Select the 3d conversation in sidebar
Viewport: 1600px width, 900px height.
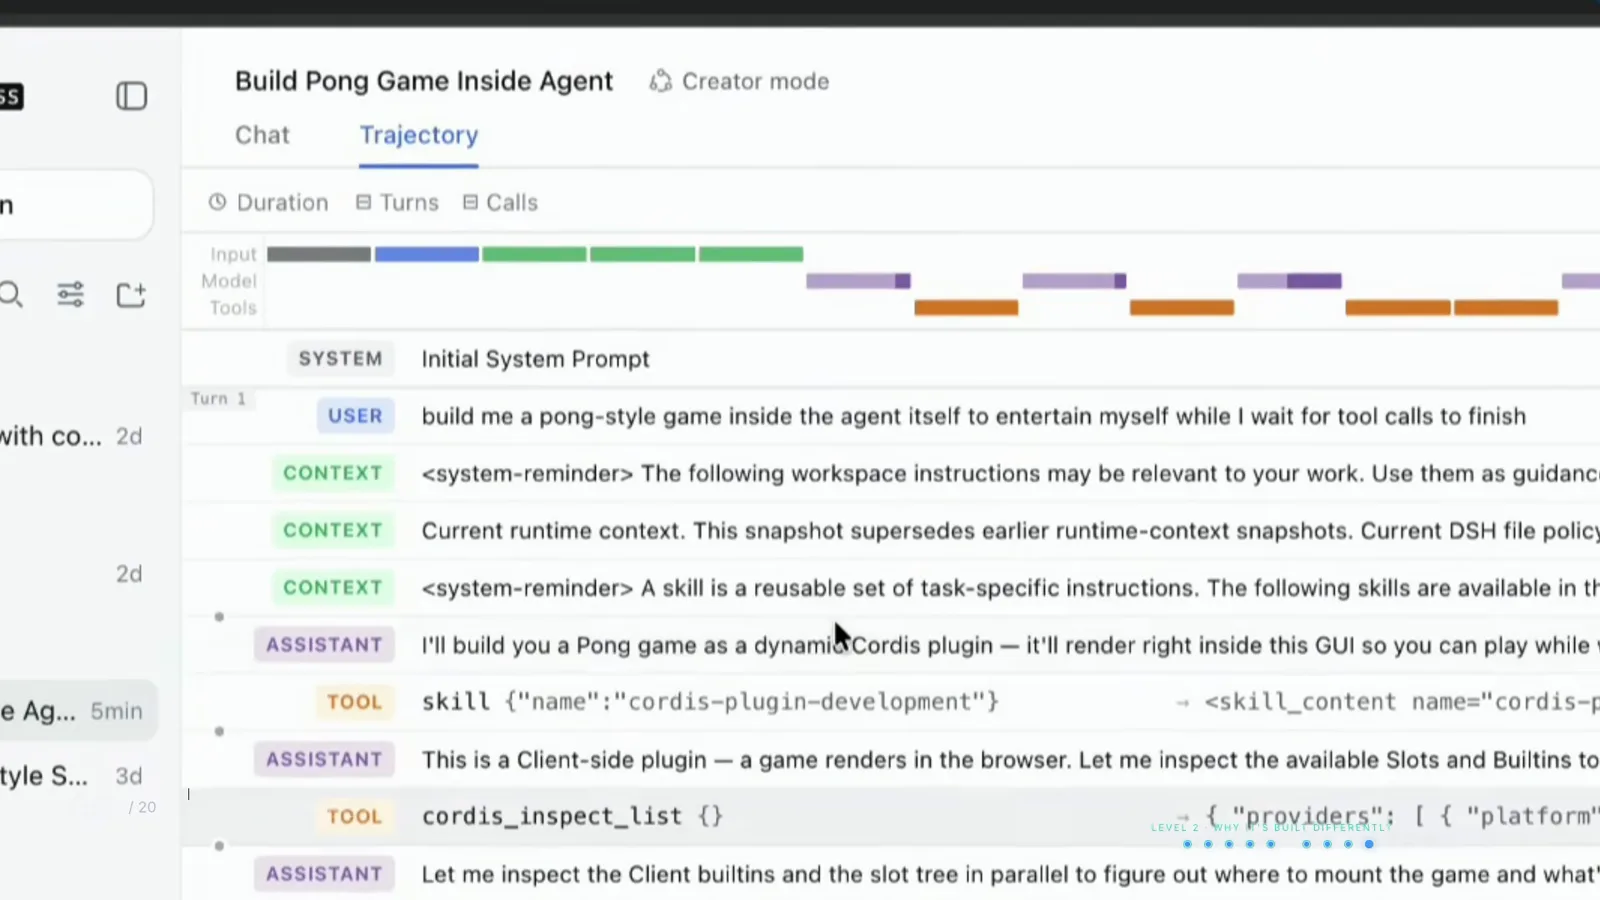(78, 776)
